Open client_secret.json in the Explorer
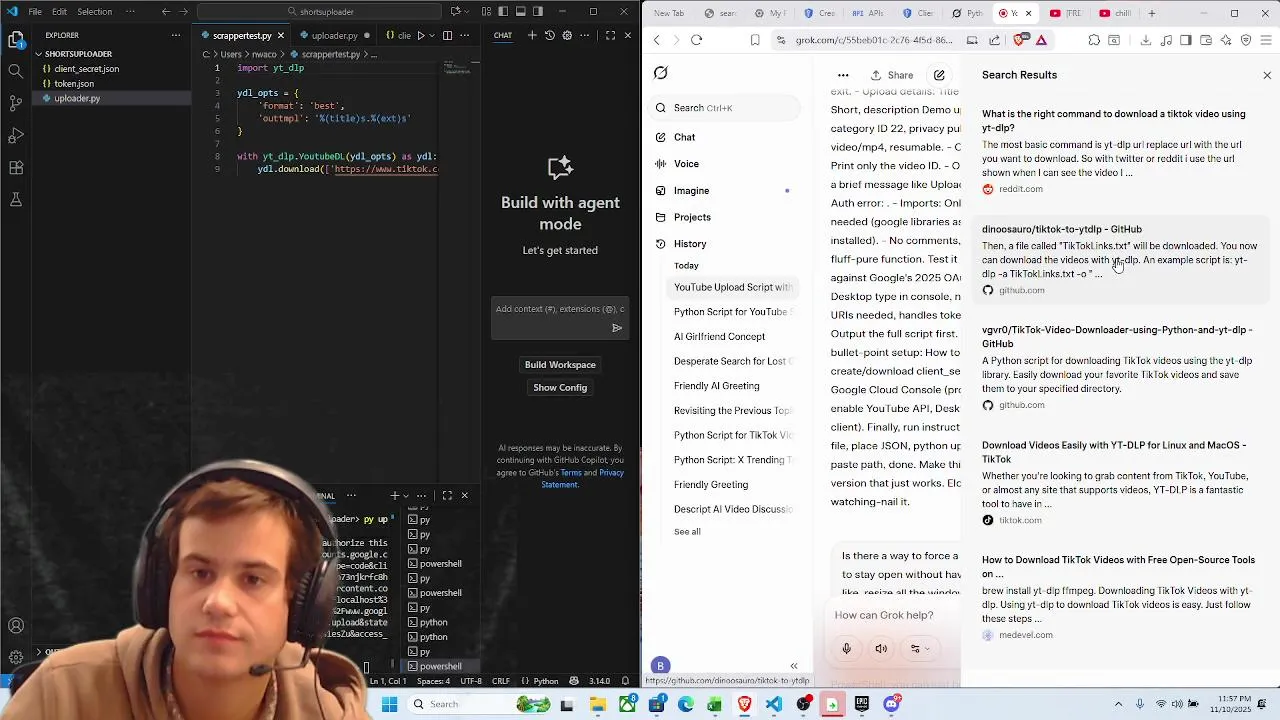1280x720 pixels. tap(86, 69)
